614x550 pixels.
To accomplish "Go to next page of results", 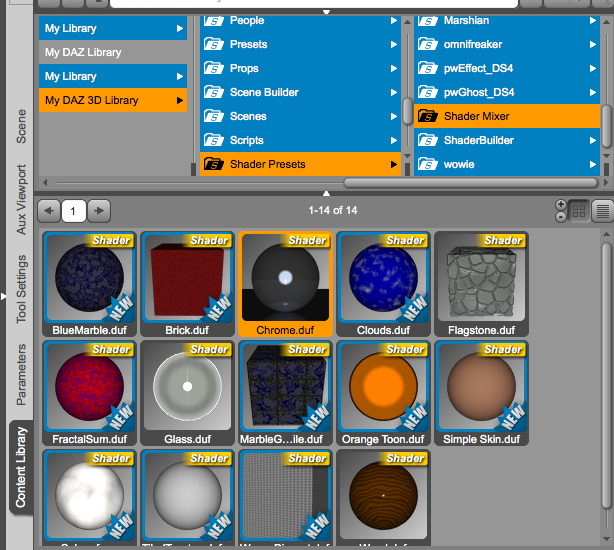I will point(99,211).
